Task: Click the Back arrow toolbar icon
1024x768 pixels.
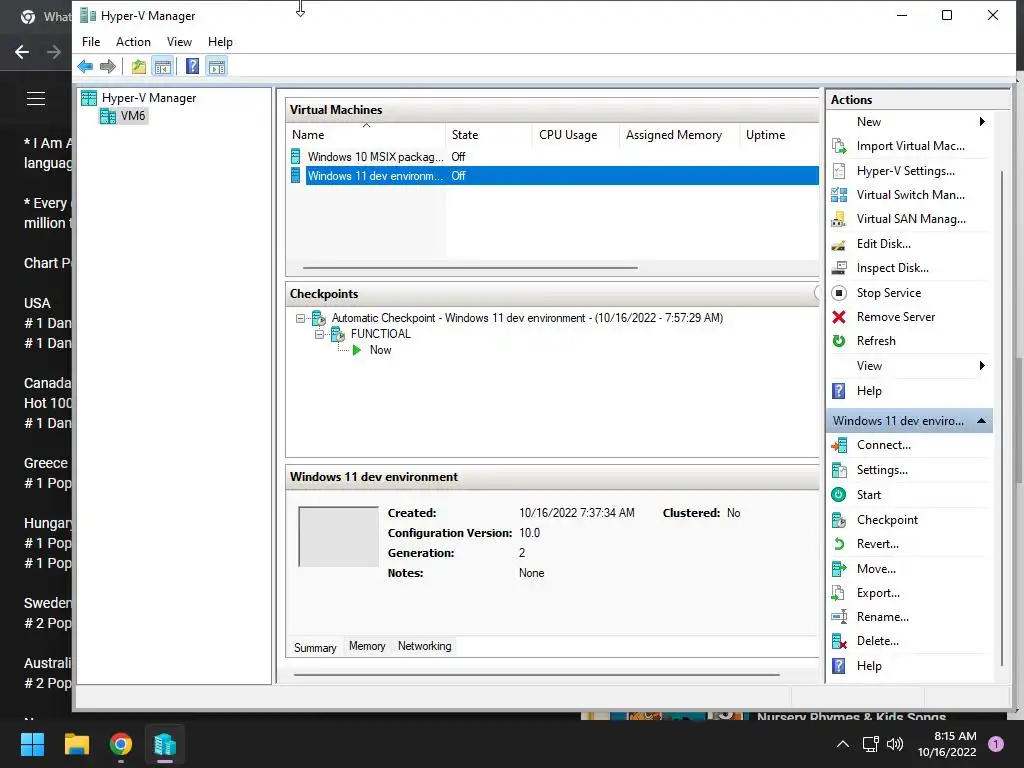Action: coord(85,66)
